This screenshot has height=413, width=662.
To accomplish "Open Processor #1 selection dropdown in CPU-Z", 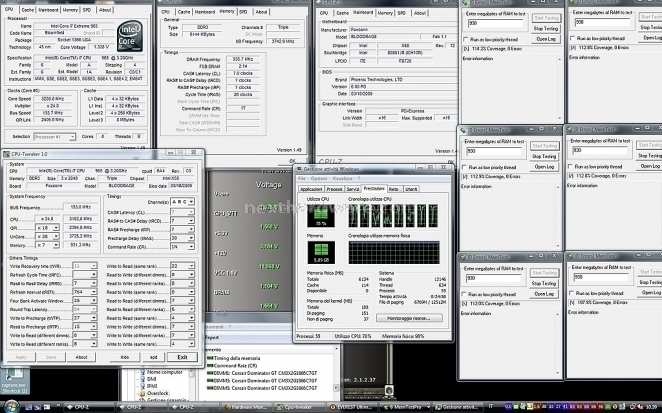I will (54, 137).
